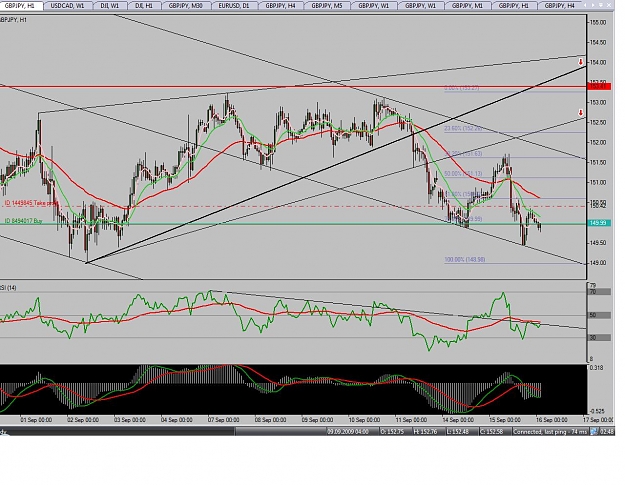The width and height of the screenshot is (625, 485).
Task: Click the 'C: 152.58' close price field
Action: [x=493, y=432]
